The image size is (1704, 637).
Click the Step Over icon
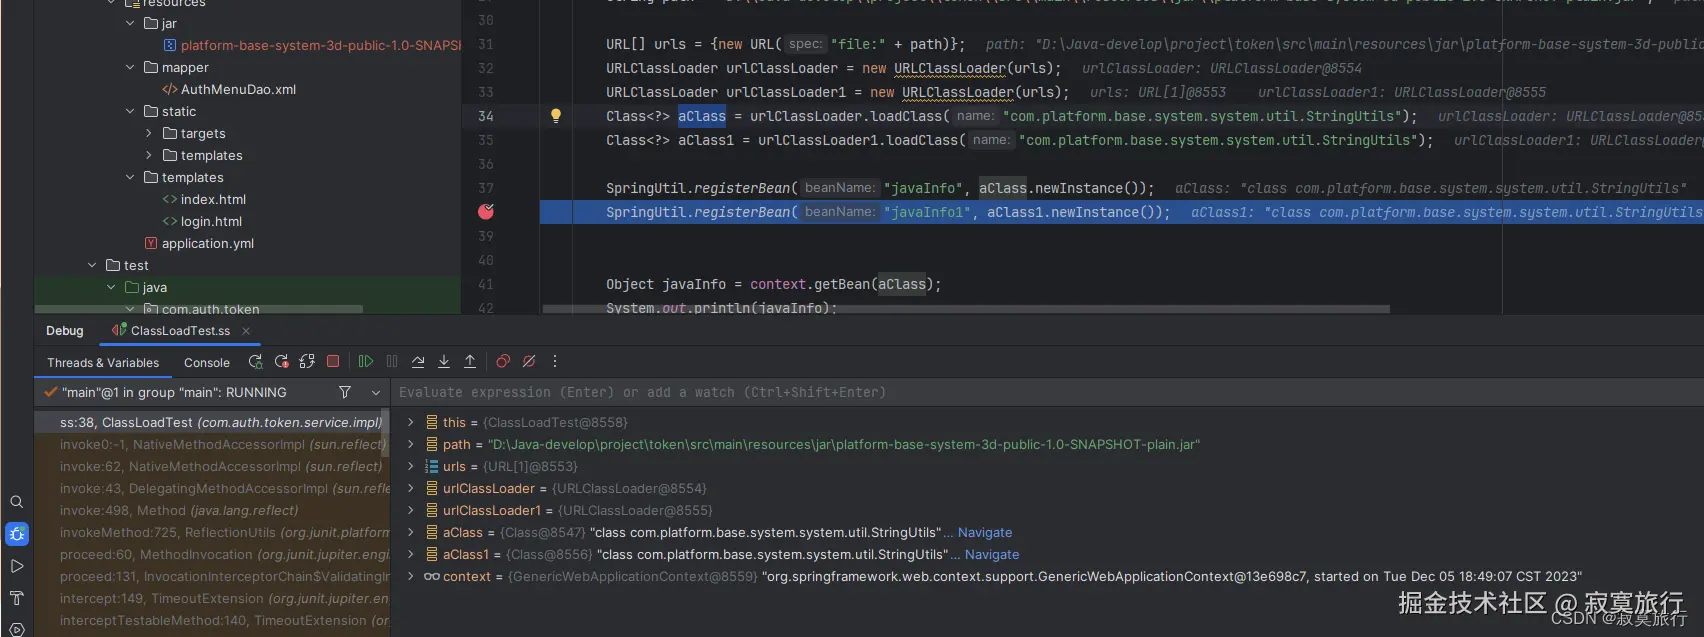418,362
